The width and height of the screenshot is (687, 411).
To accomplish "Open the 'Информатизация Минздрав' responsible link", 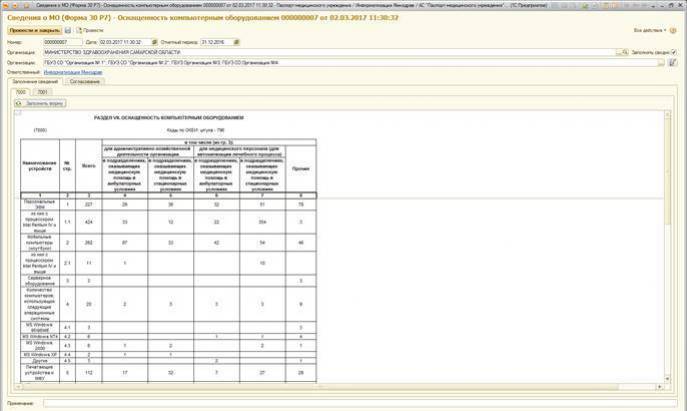I will pyautogui.click(x=75, y=73).
